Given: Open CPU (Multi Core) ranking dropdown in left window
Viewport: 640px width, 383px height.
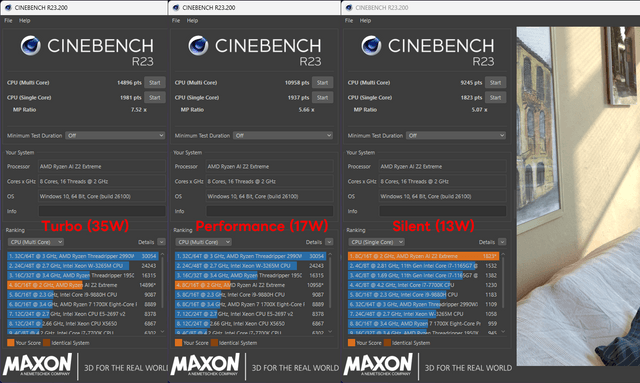Looking at the screenshot, I should pos(36,242).
